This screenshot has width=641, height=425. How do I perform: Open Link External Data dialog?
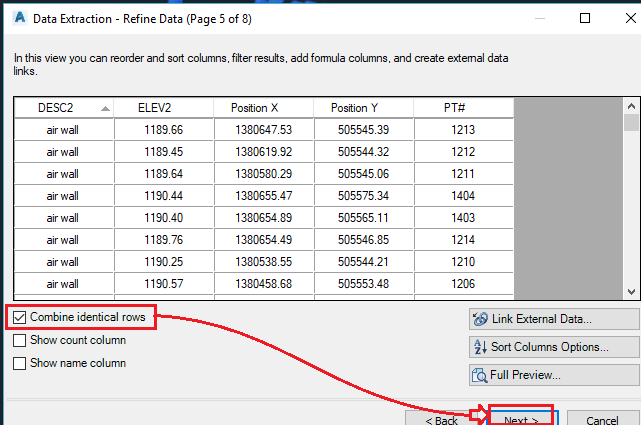point(554,319)
